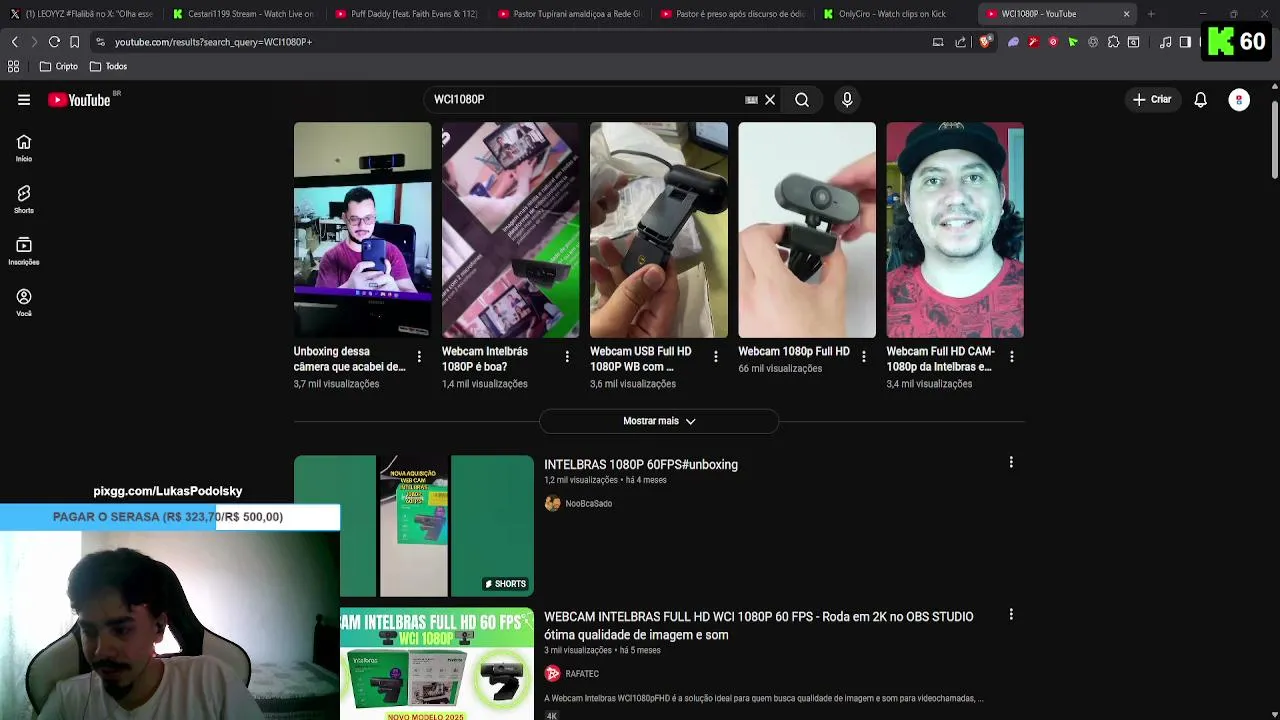Start voice search with the microphone
This screenshot has height=720, width=1280.
[x=847, y=100]
